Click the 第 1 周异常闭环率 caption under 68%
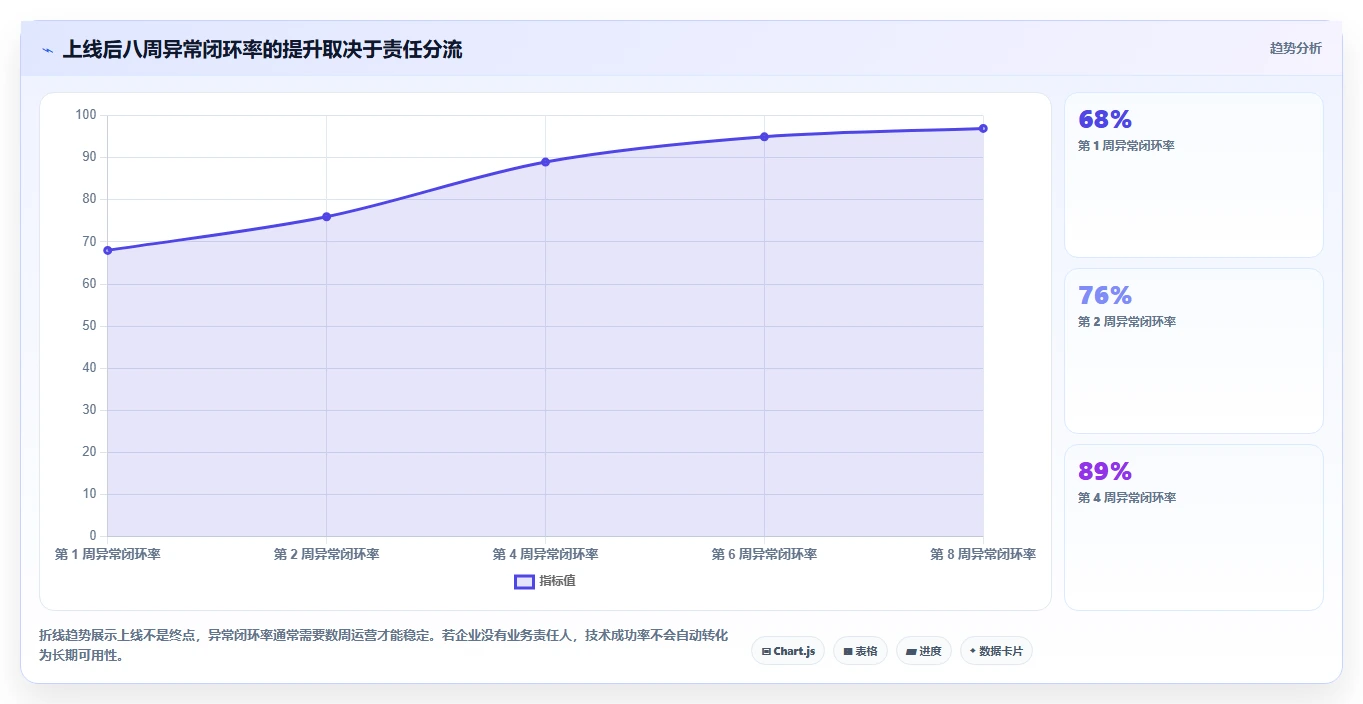 pos(1126,146)
